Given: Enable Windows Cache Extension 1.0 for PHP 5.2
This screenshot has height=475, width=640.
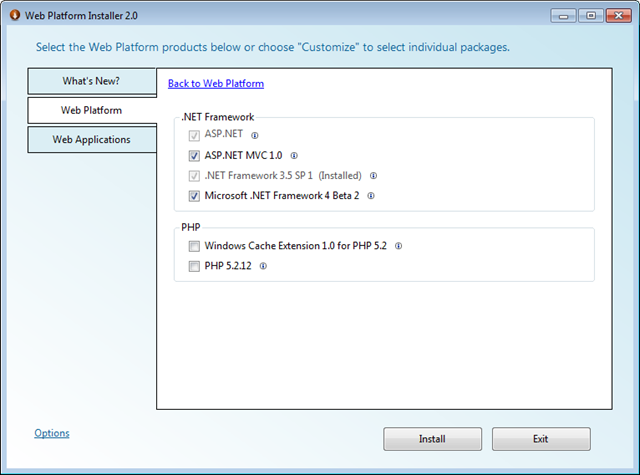Looking at the screenshot, I should coord(194,246).
